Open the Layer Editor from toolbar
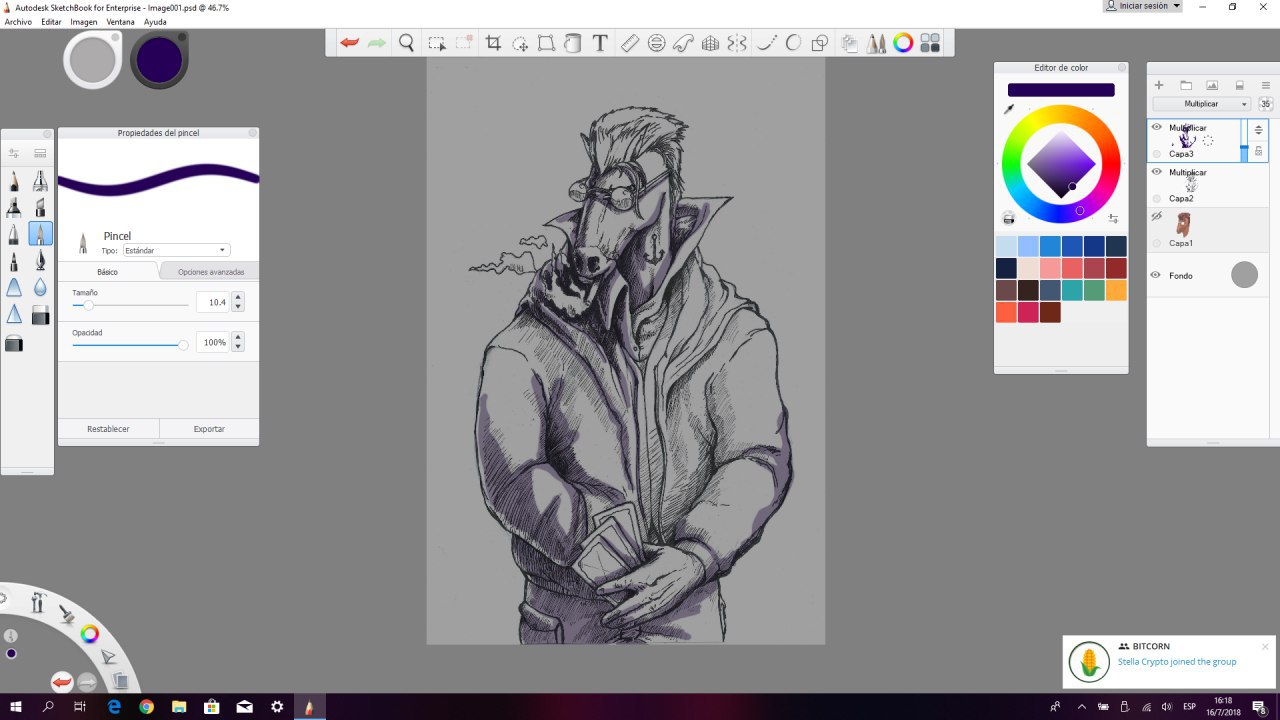 tap(850, 43)
